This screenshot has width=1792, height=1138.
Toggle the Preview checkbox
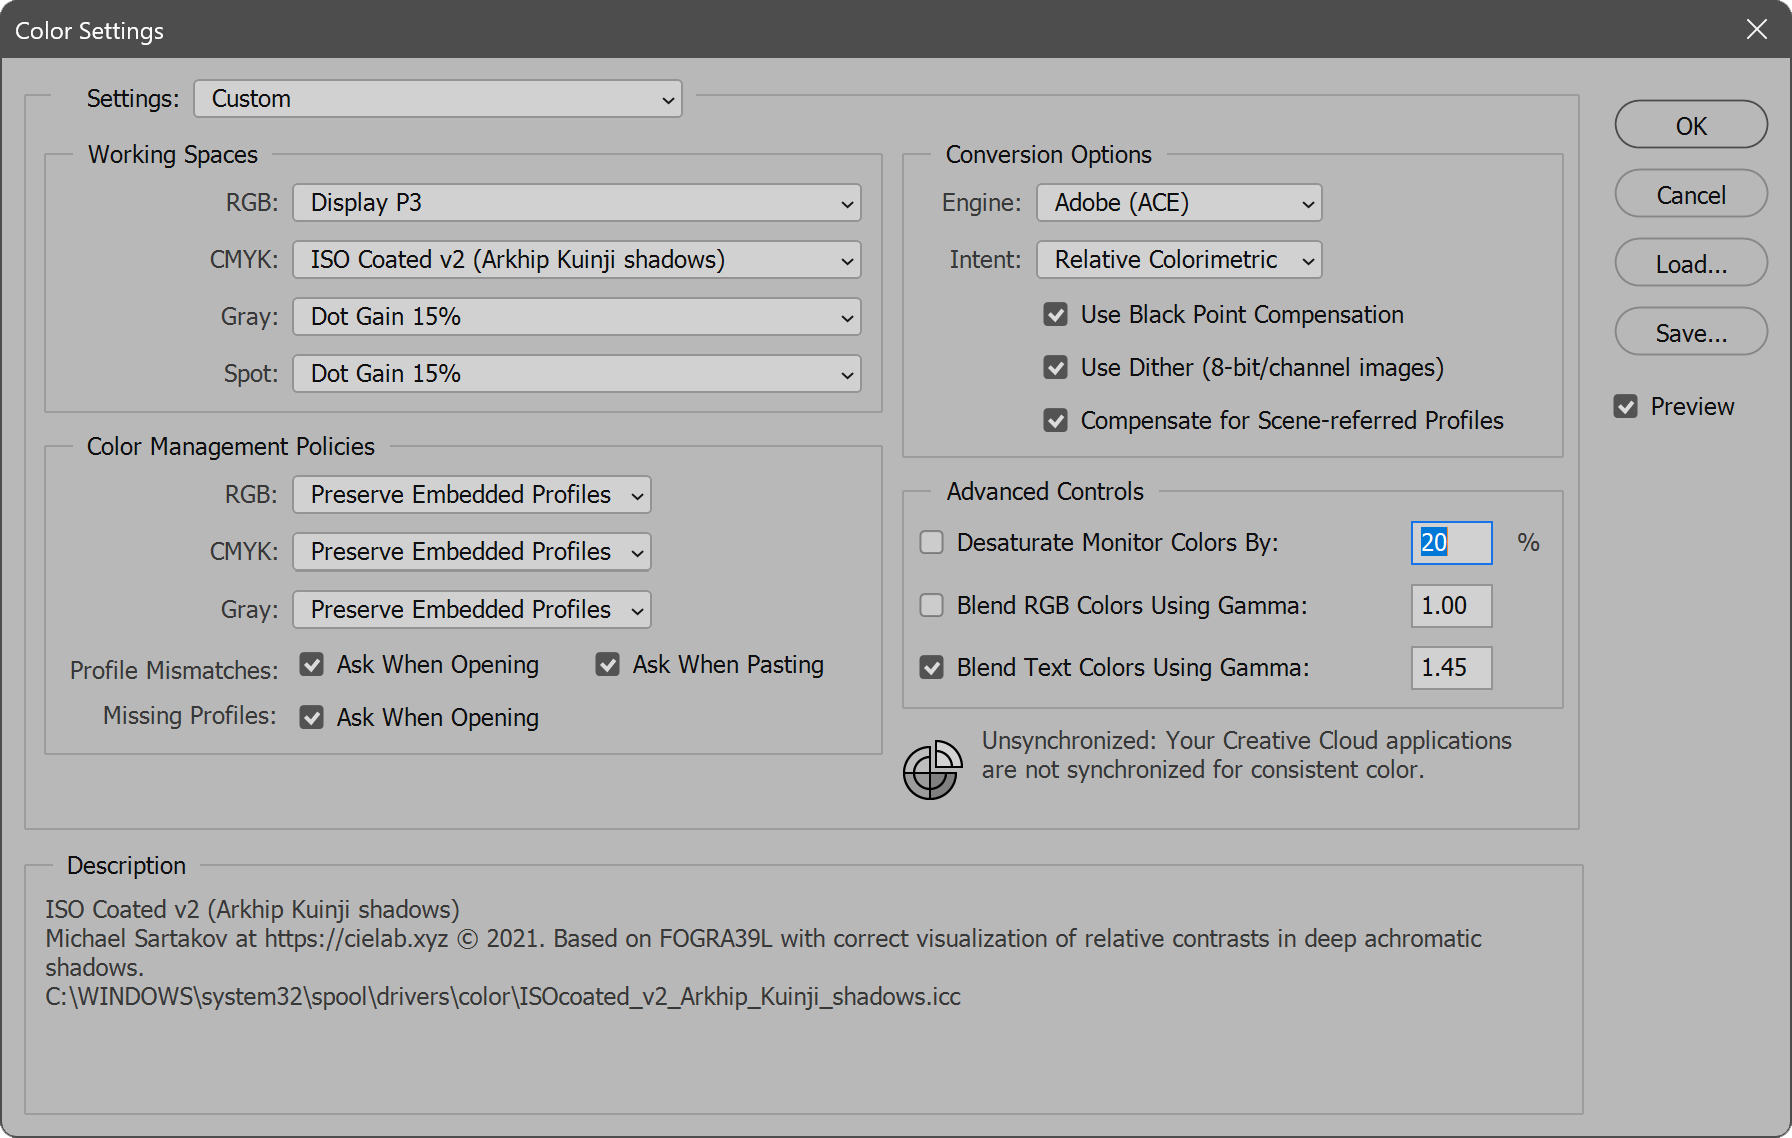point(1626,407)
